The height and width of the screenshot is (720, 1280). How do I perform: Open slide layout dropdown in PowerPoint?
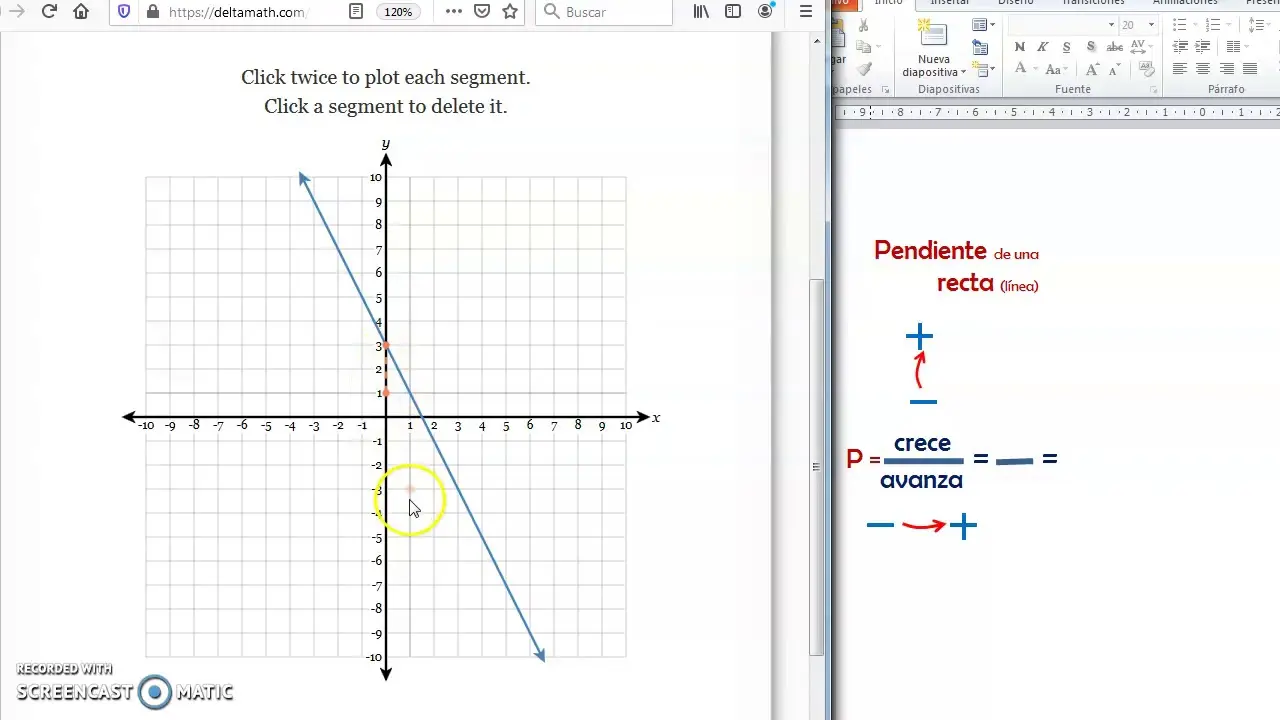tap(983, 25)
